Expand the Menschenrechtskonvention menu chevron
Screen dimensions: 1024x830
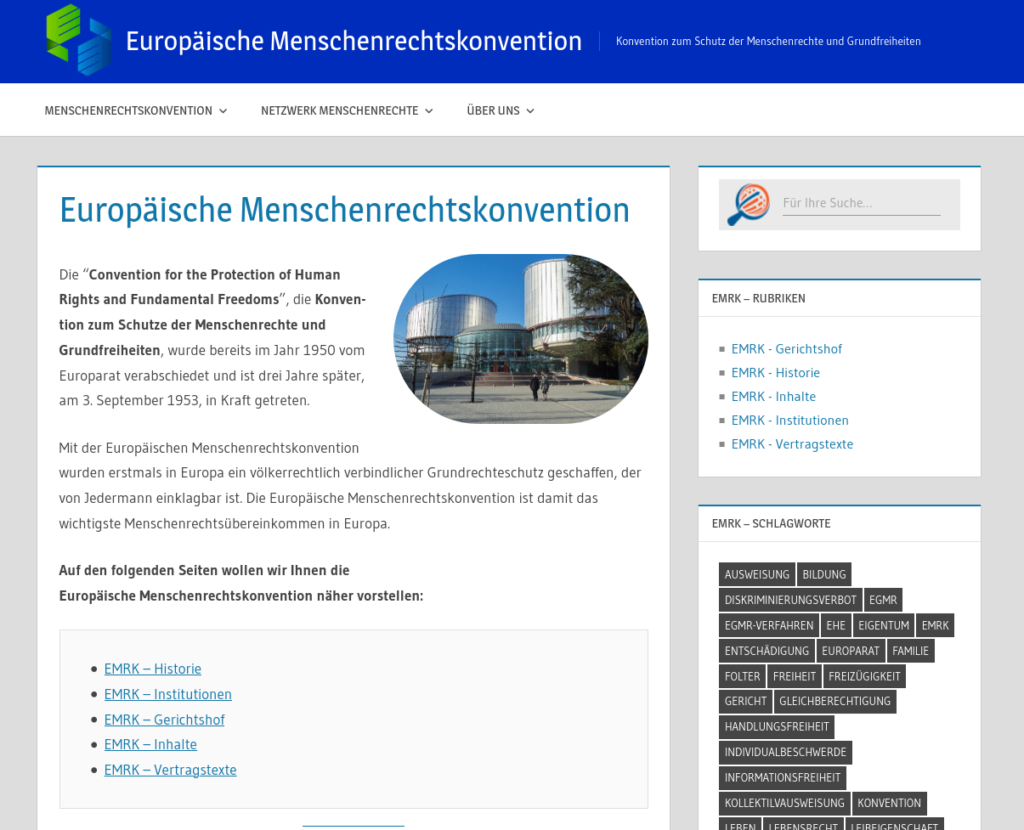coord(223,111)
